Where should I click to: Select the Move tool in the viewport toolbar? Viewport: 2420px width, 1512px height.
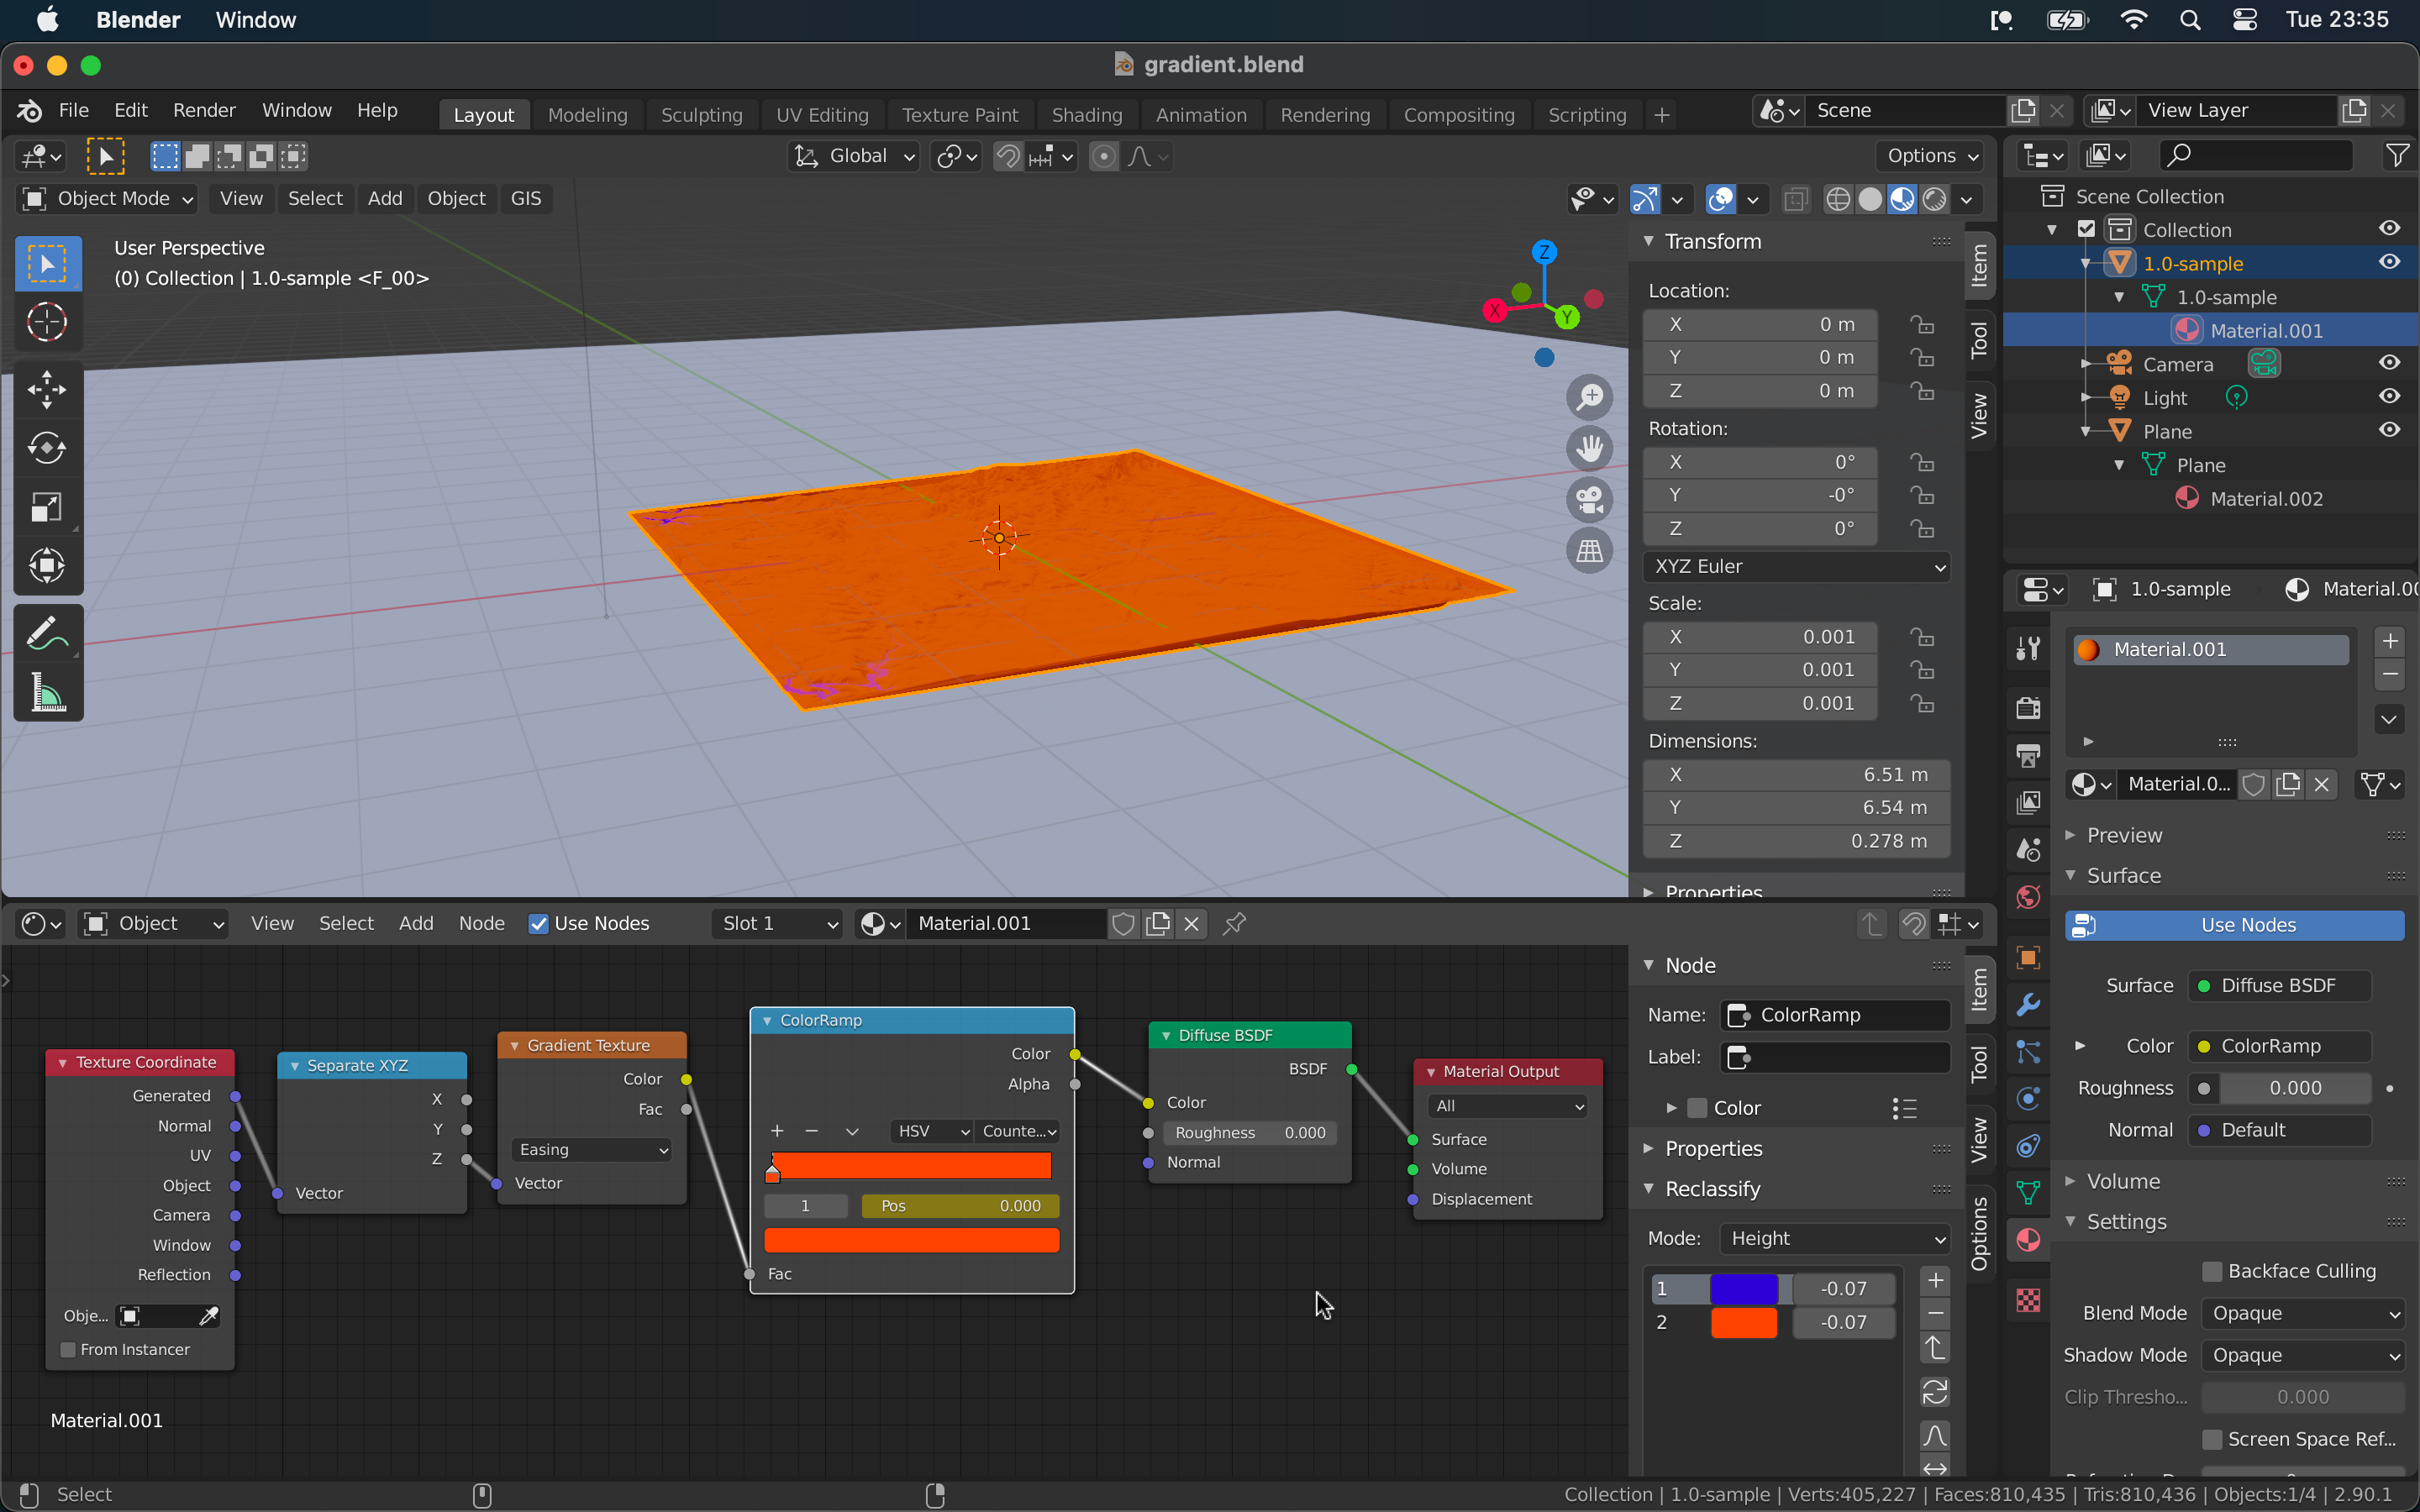tap(47, 389)
